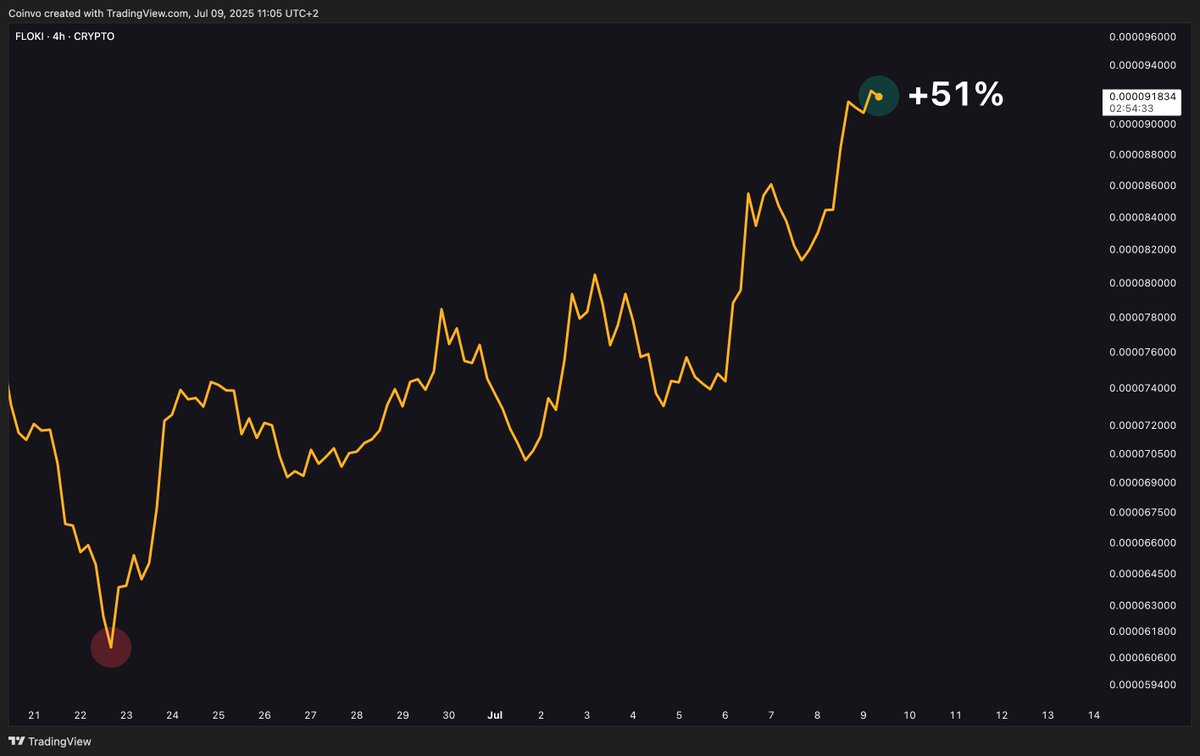This screenshot has width=1200, height=756.
Task: Click the red circle marker at the low
Action: pos(111,646)
